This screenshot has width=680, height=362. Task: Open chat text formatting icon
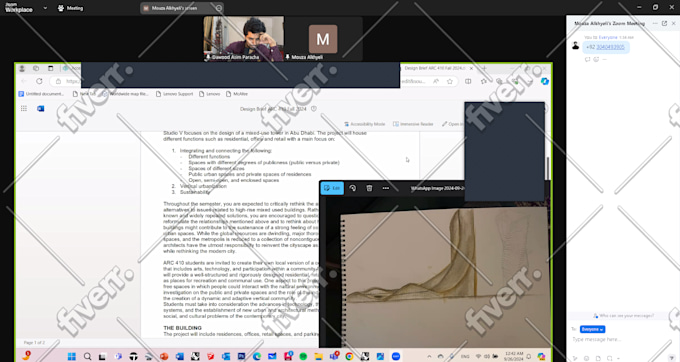click(x=575, y=358)
